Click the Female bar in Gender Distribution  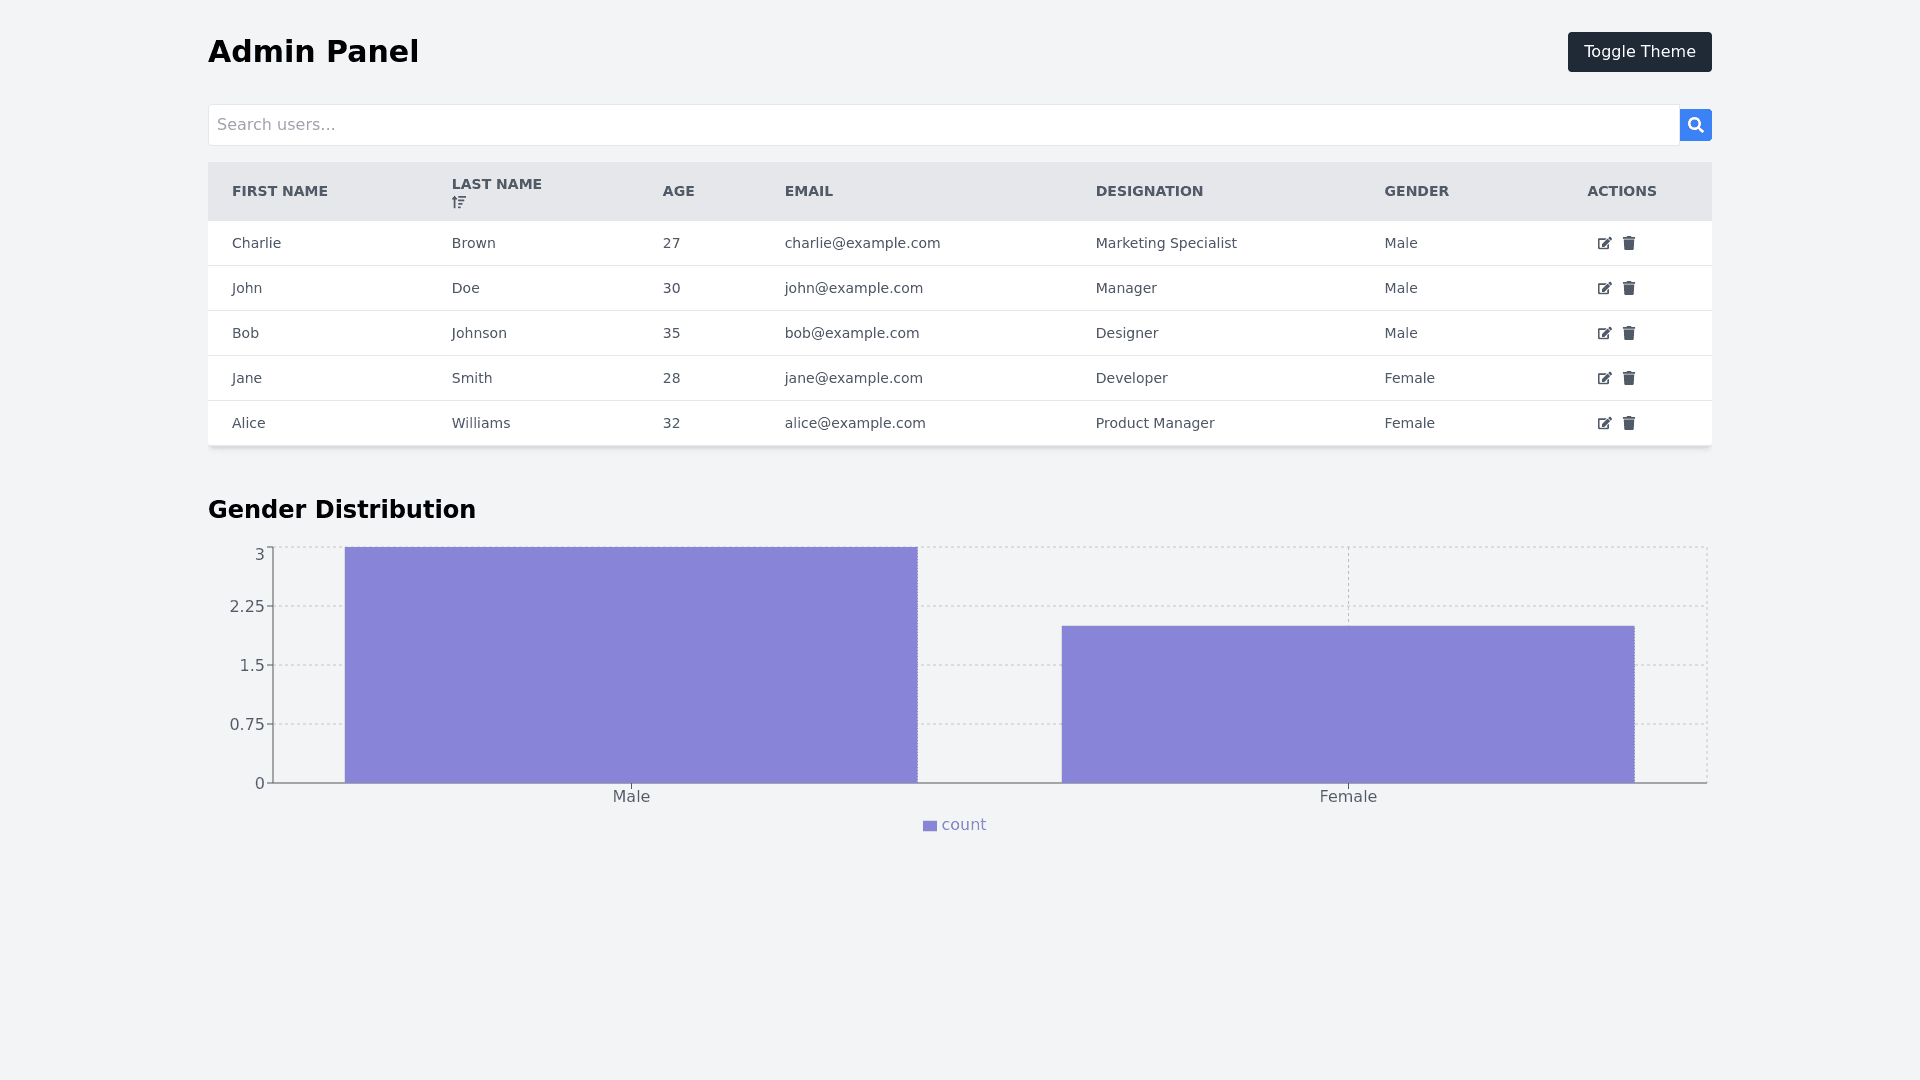point(1347,704)
